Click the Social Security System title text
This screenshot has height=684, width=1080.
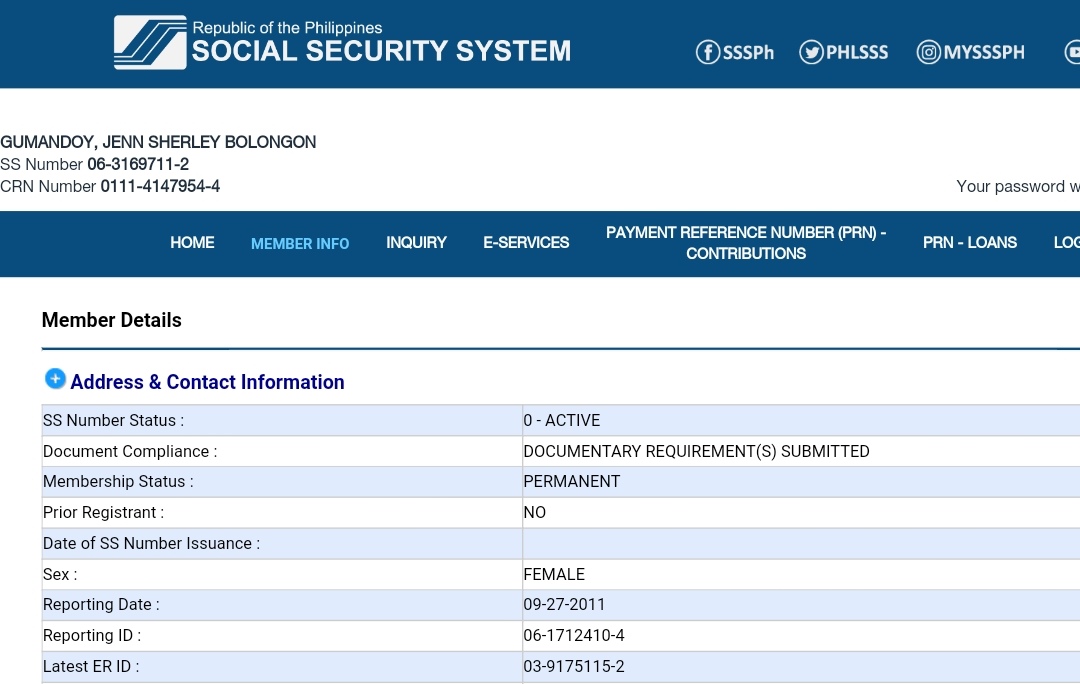click(381, 51)
